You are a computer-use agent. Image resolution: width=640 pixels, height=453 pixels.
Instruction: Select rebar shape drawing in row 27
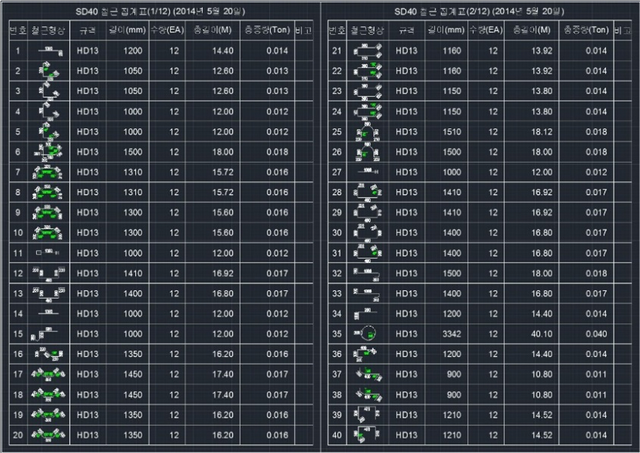pos(368,171)
